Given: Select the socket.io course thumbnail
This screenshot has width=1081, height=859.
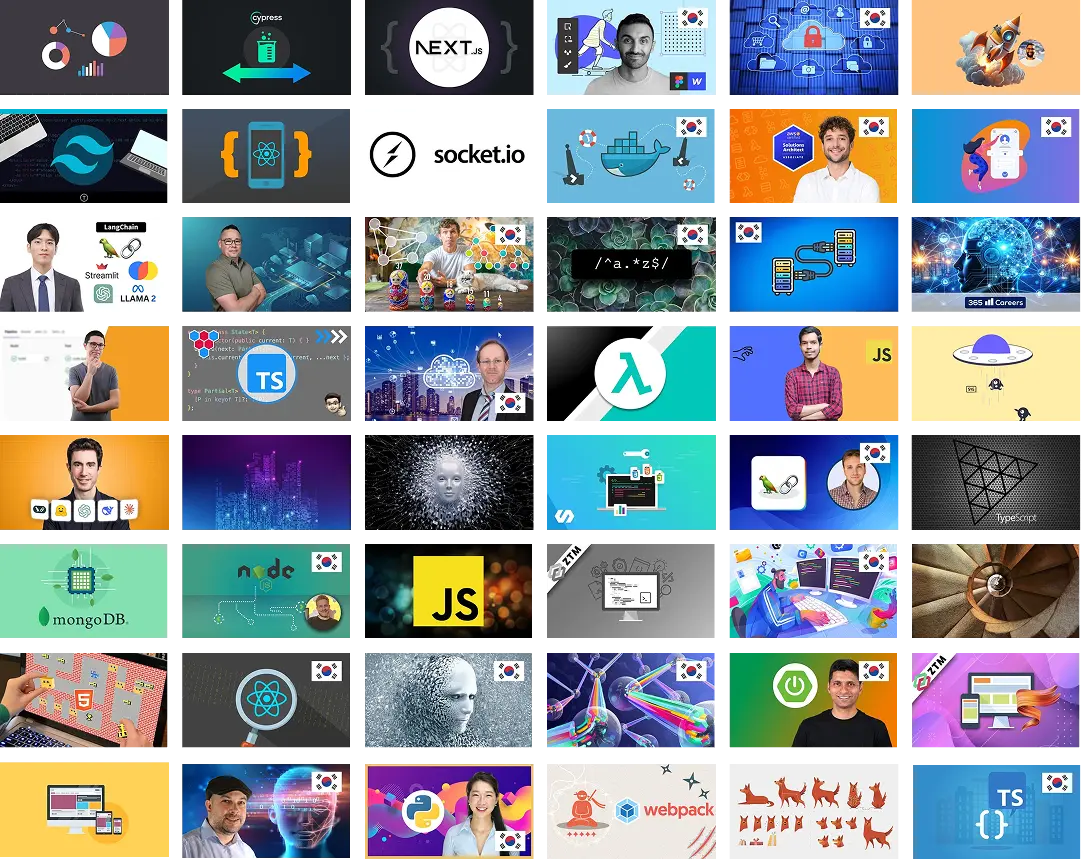Looking at the screenshot, I should (448, 155).
